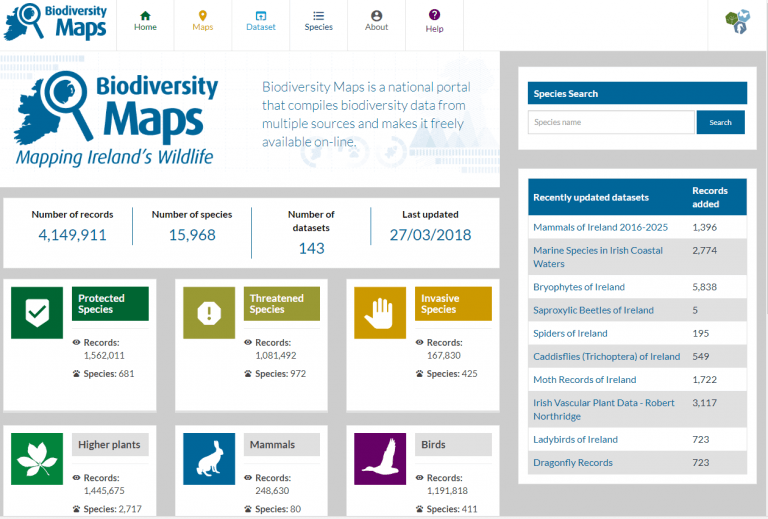This screenshot has width=768, height=519.
Task: Open Irish Vascular Plant Data - Robert Northridge
Action: point(603,409)
